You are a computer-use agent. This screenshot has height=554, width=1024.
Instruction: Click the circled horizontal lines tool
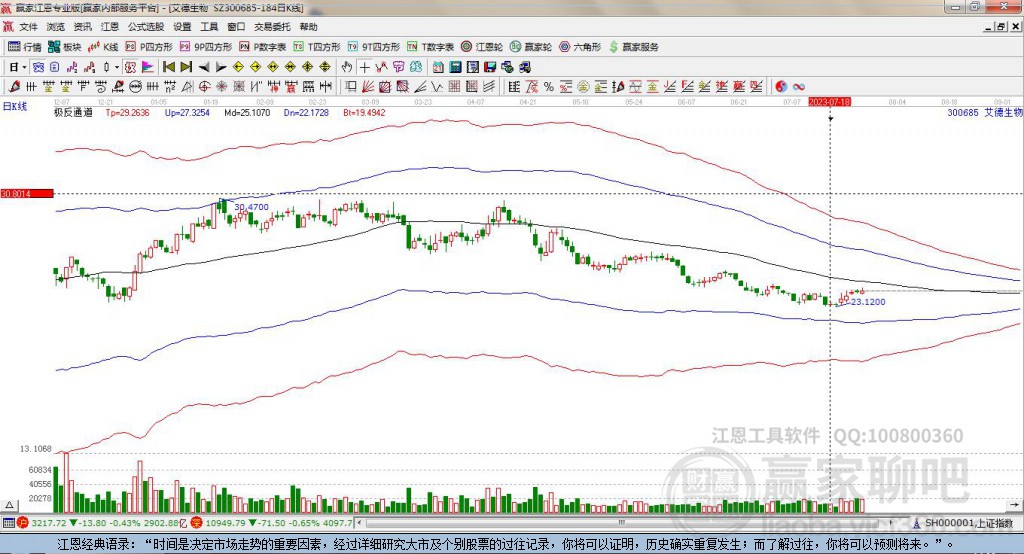[x=135, y=86]
